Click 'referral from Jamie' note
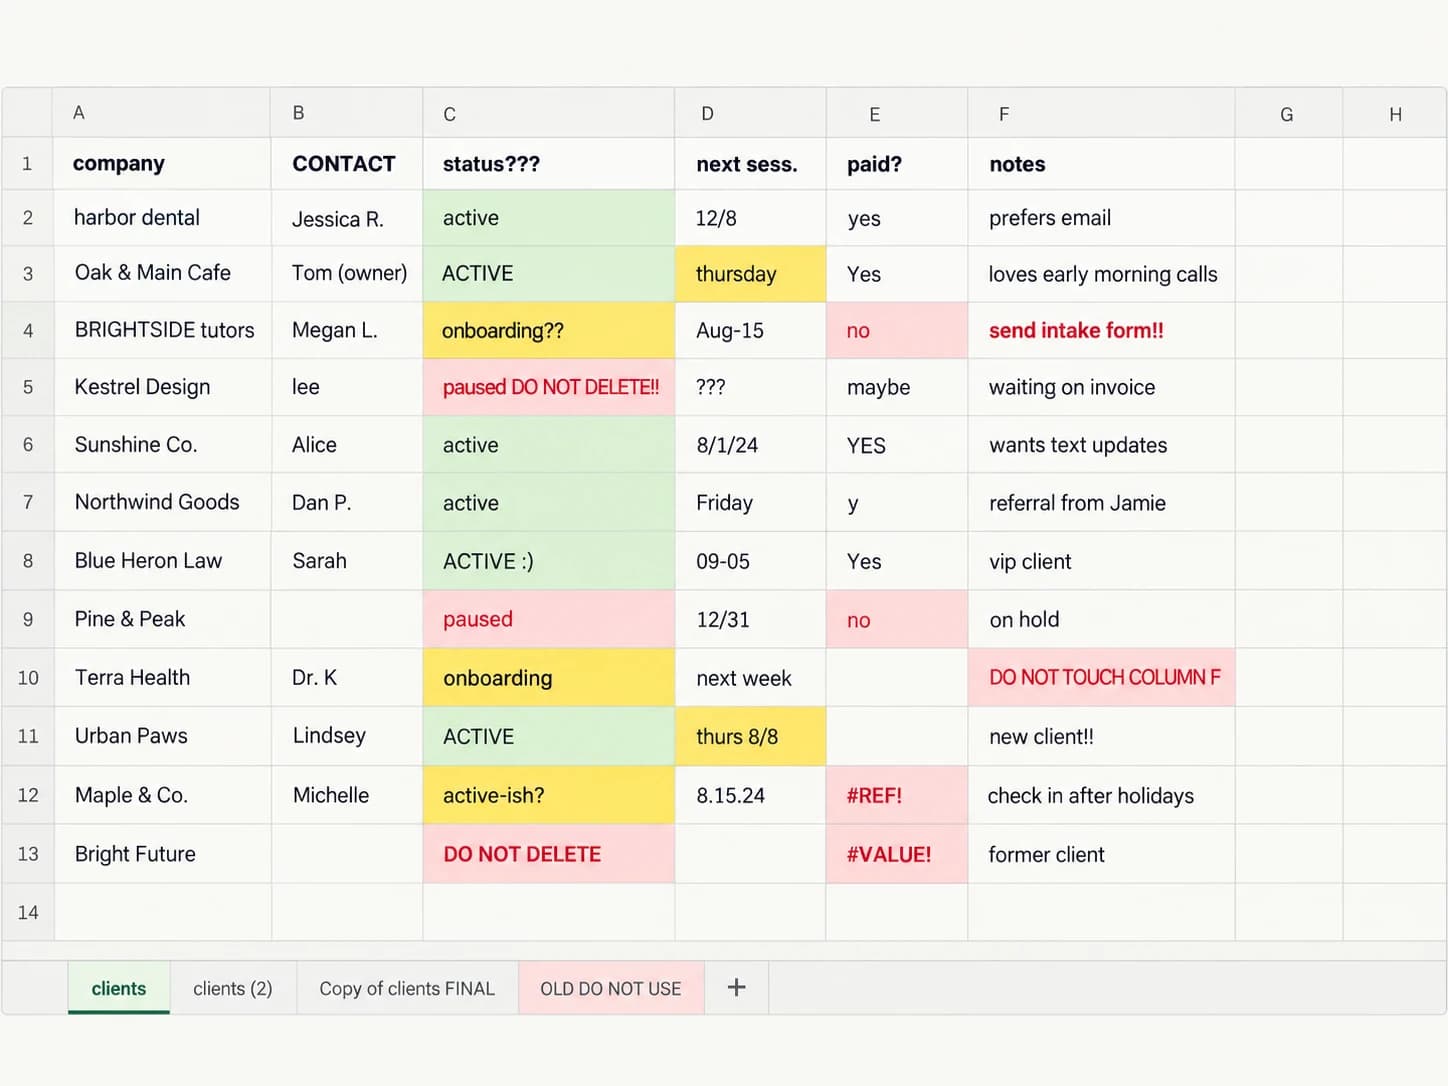This screenshot has width=1448, height=1086. click(x=1101, y=503)
